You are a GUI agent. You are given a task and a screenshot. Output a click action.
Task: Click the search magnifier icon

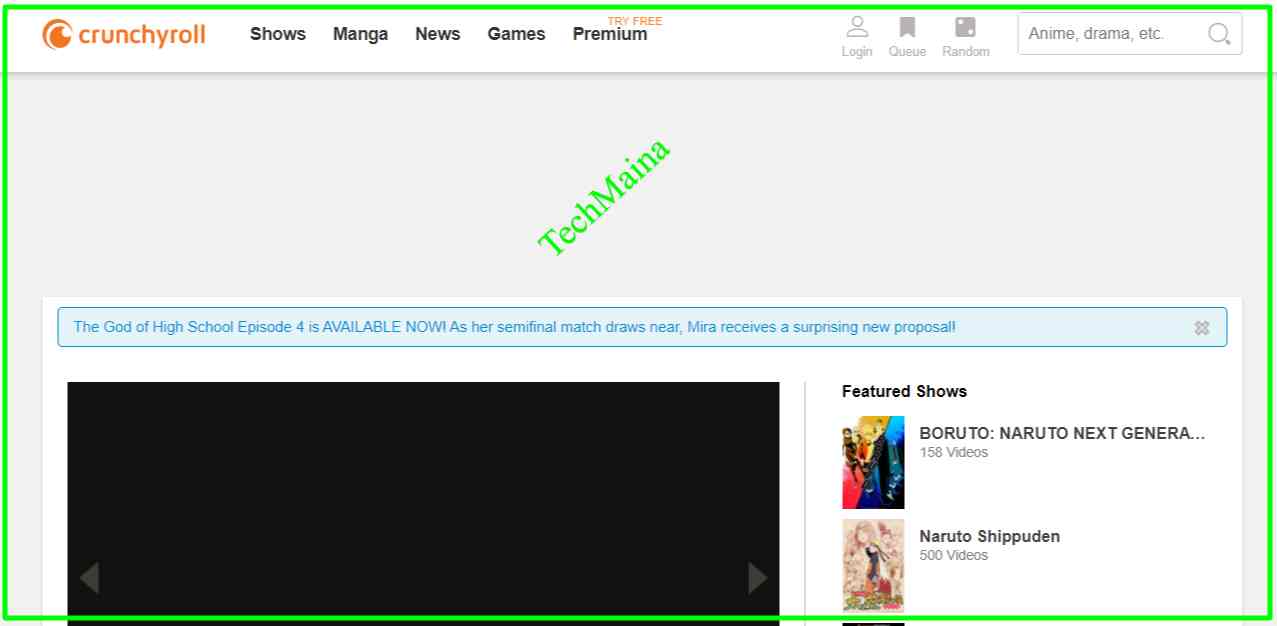[1219, 34]
